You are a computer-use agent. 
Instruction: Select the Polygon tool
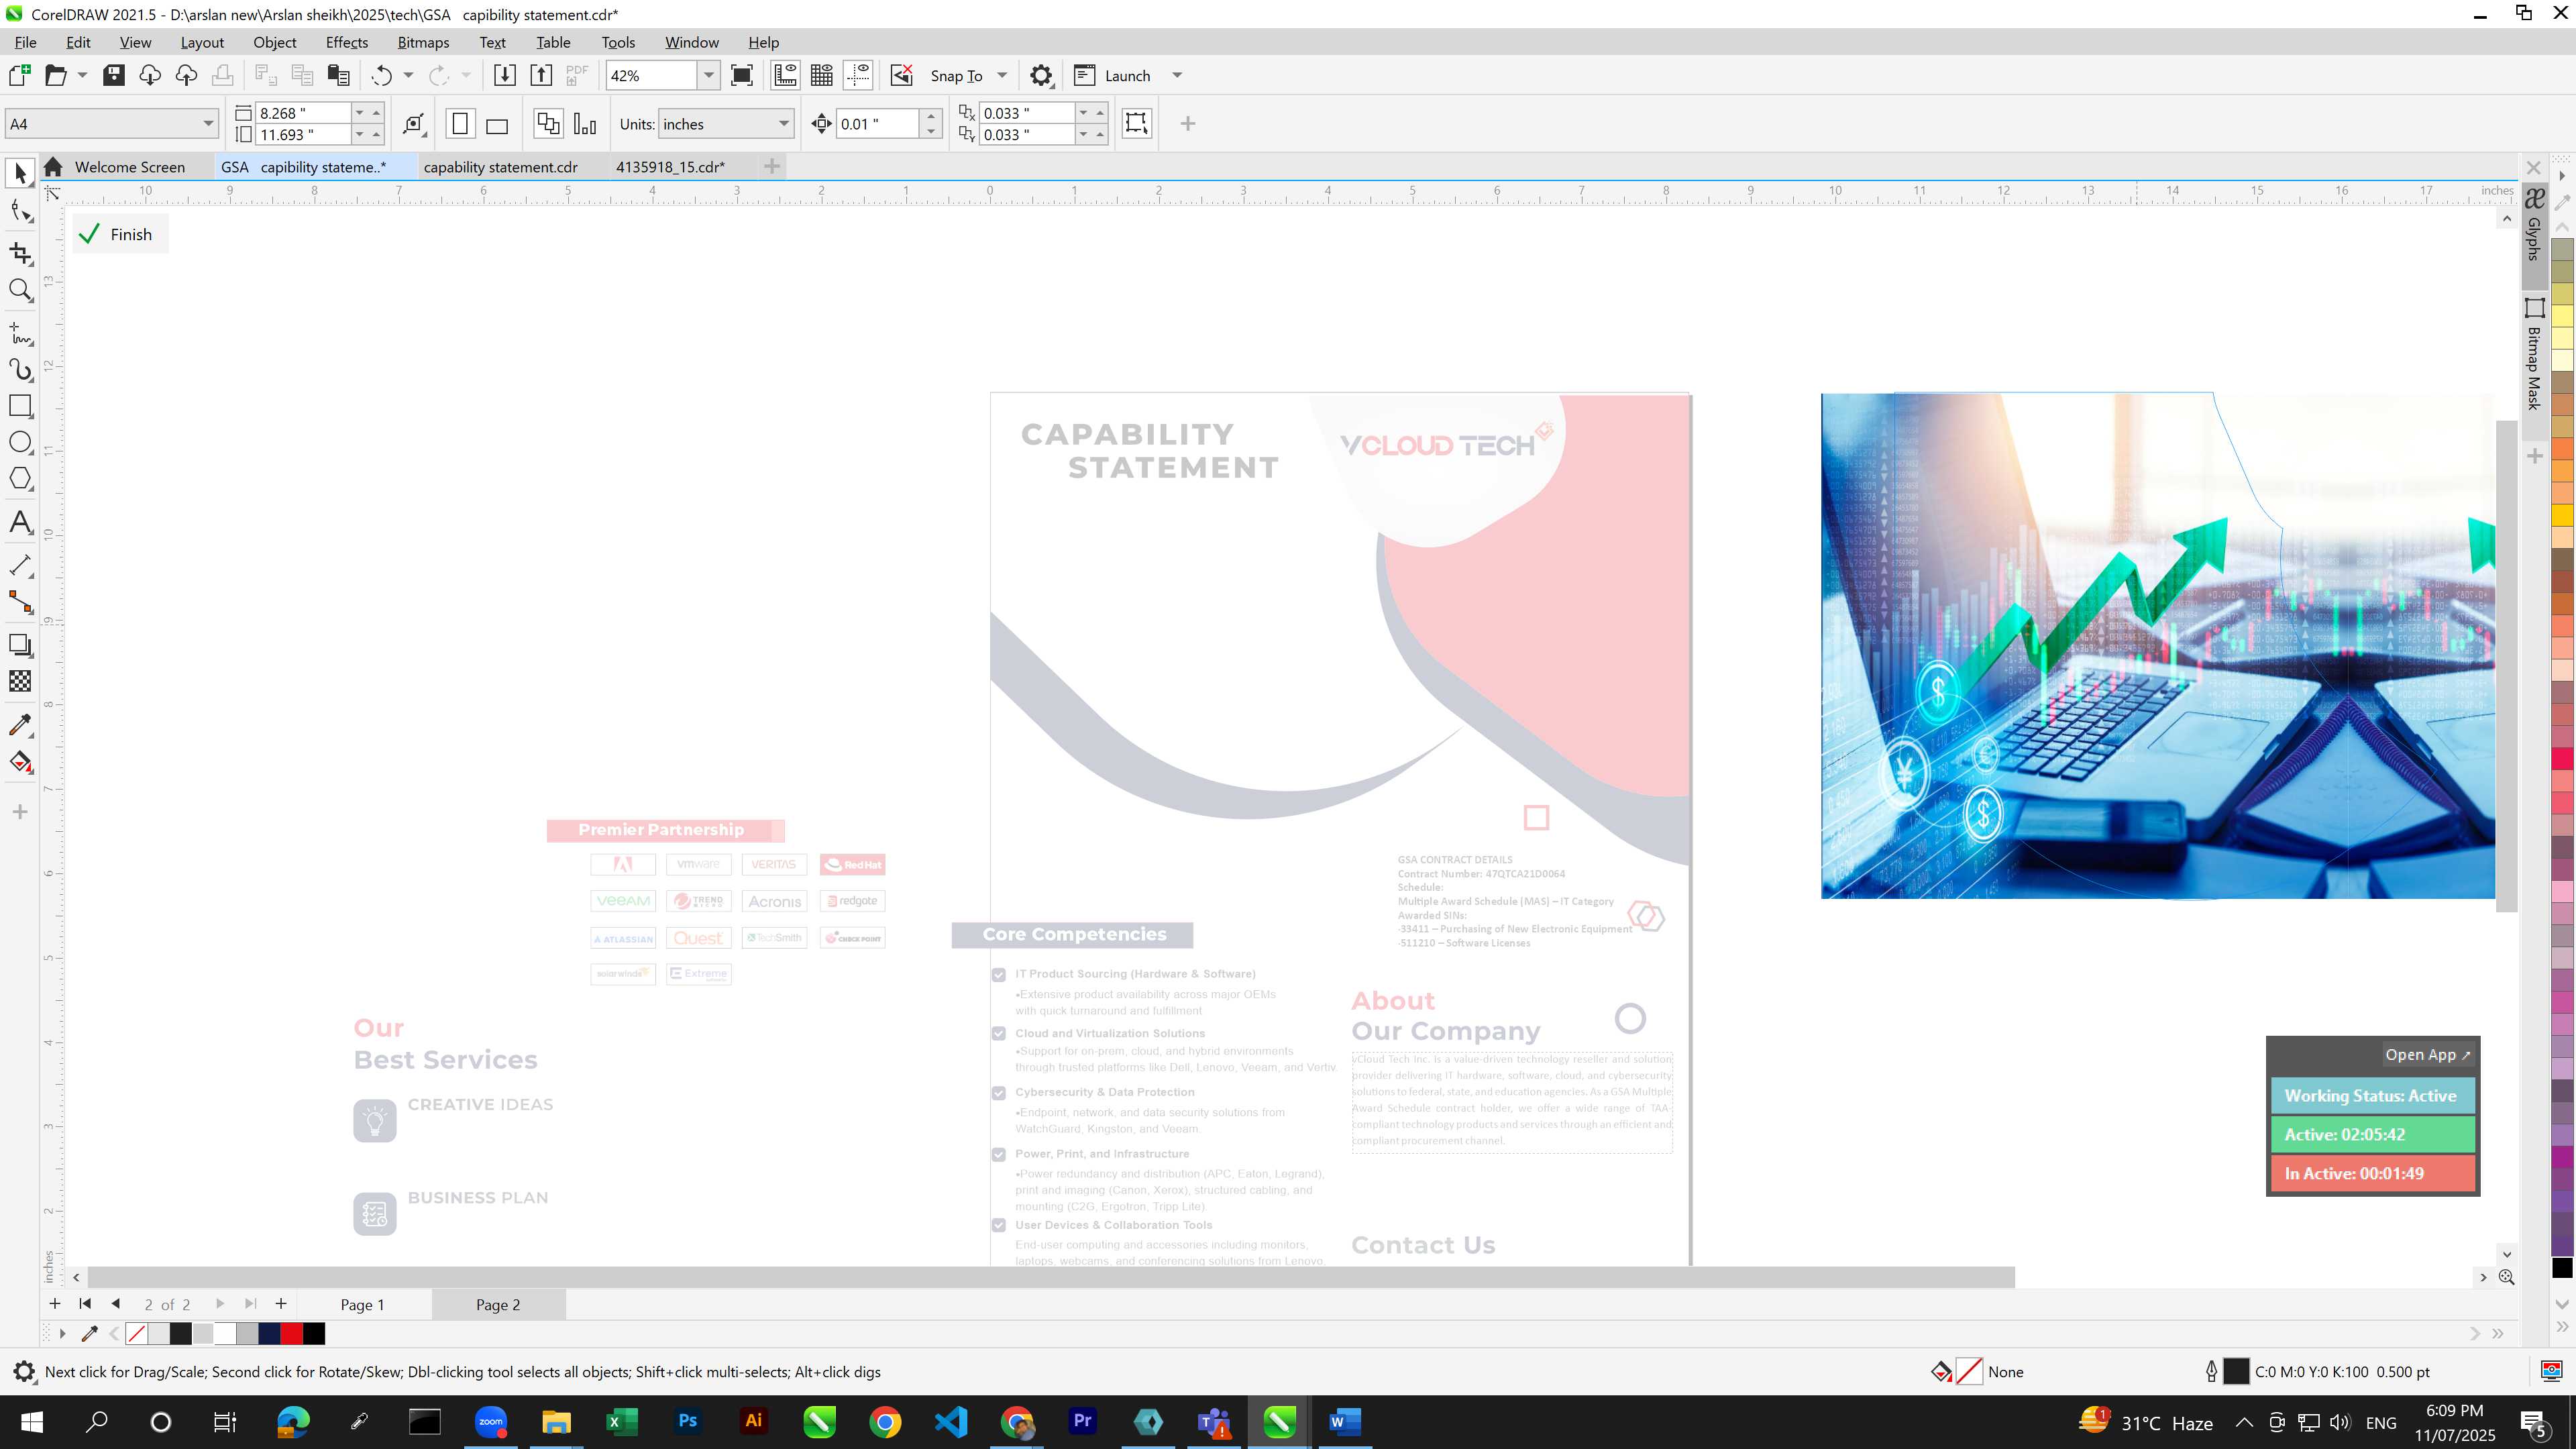[x=20, y=479]
